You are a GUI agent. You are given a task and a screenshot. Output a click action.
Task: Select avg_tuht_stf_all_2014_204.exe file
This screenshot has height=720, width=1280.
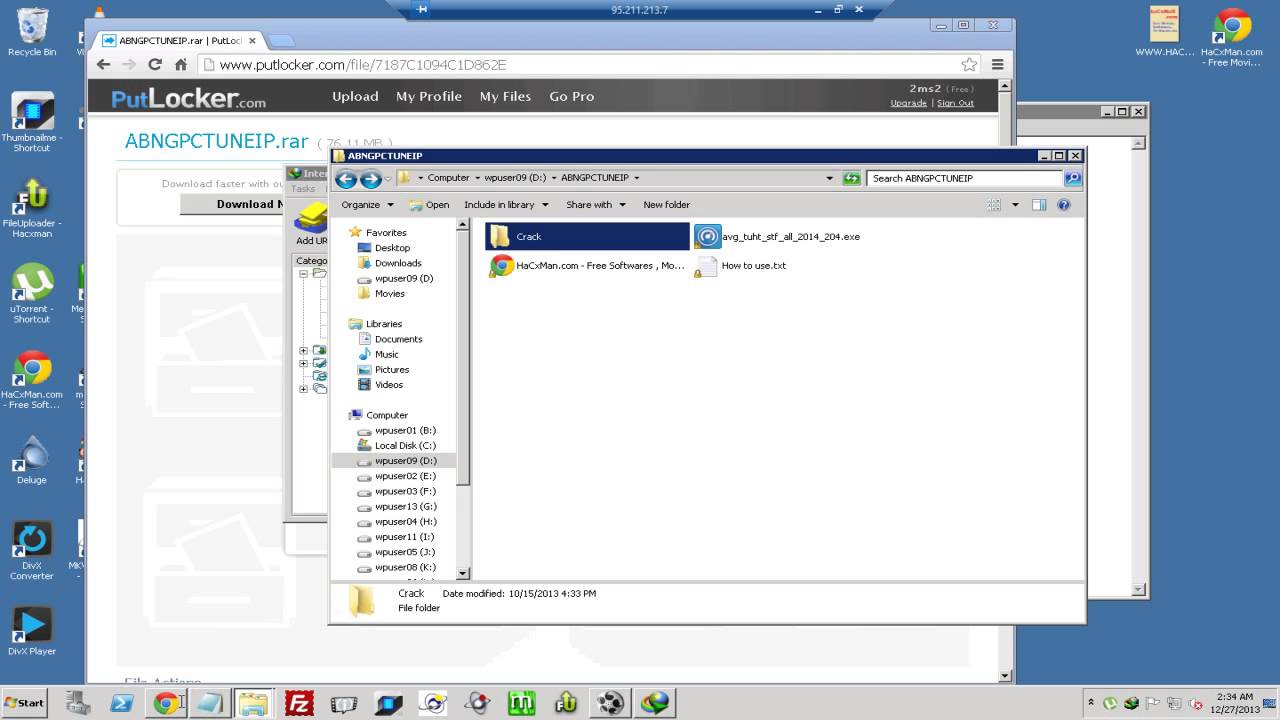tap(777, 237)
